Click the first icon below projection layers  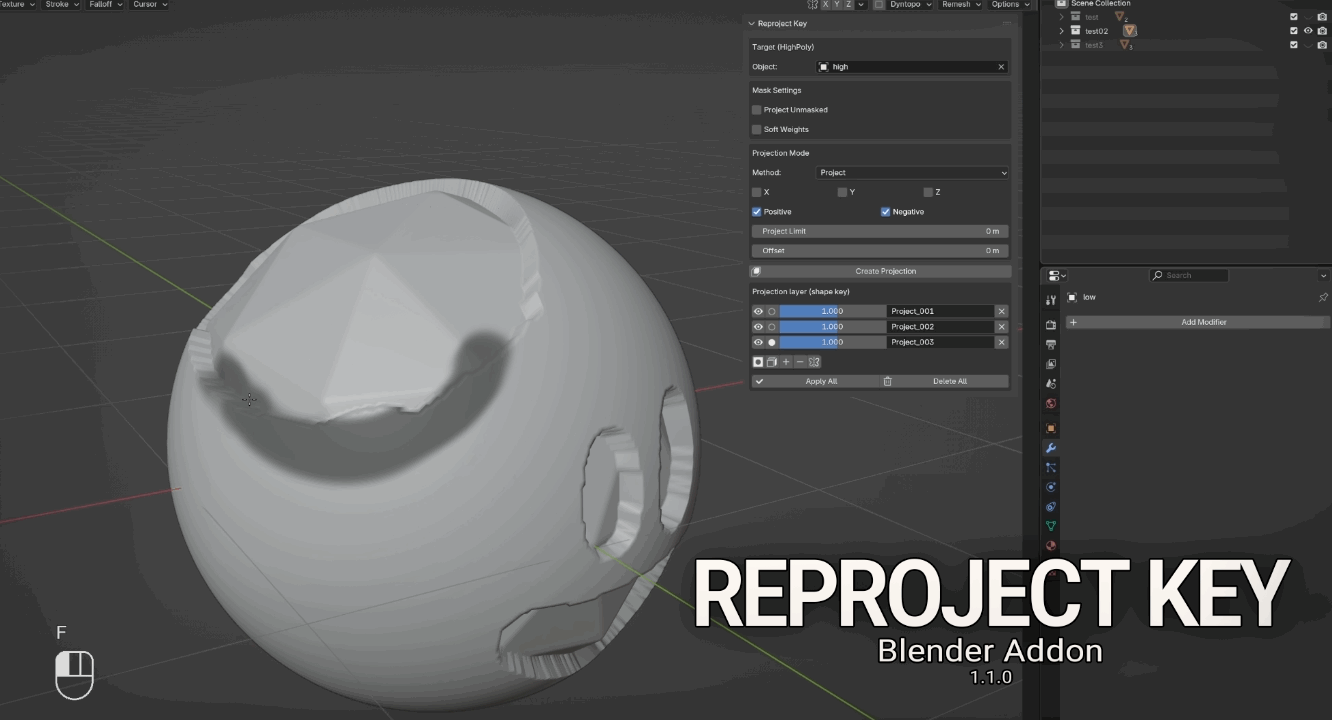[758, 362]
